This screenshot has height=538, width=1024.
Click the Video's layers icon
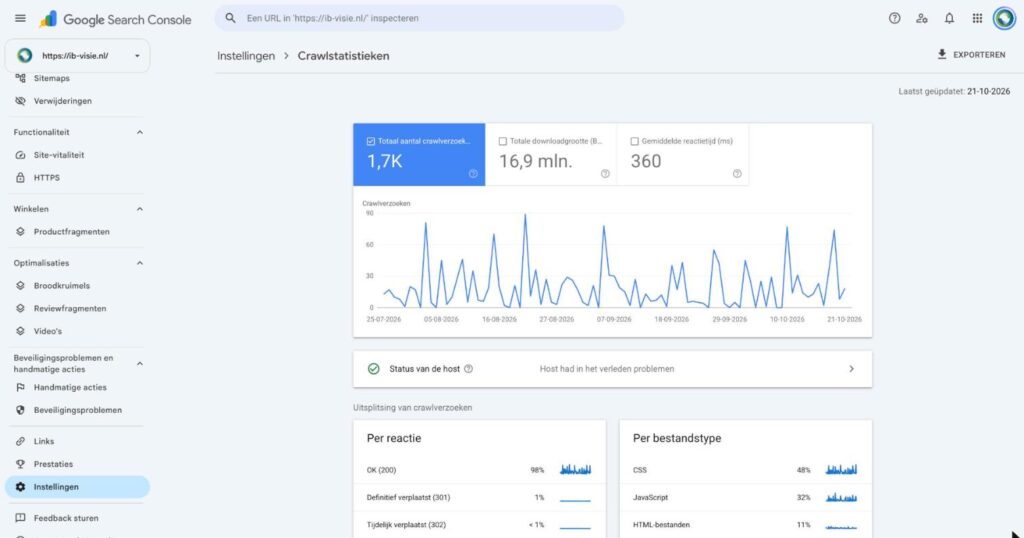coord(20,331)
